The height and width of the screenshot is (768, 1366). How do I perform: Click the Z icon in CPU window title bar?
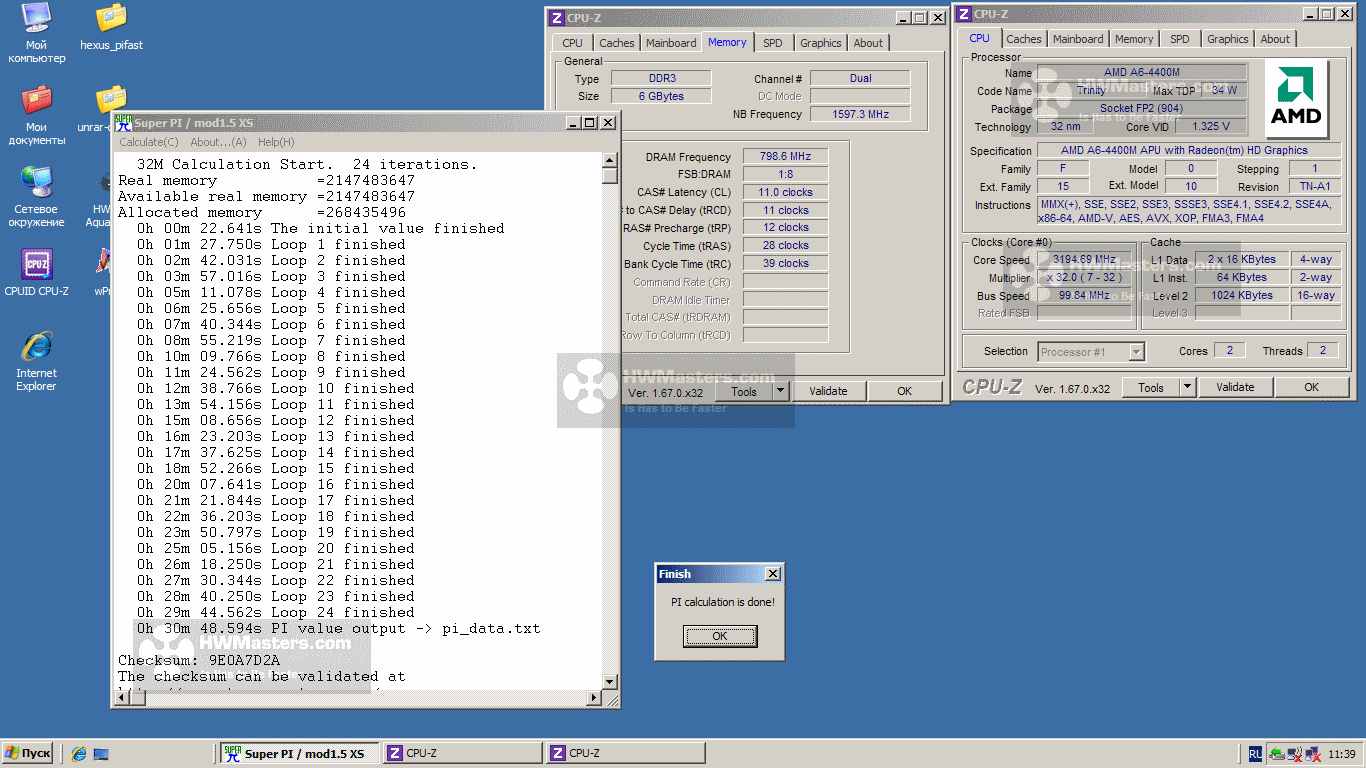[963, 14]
